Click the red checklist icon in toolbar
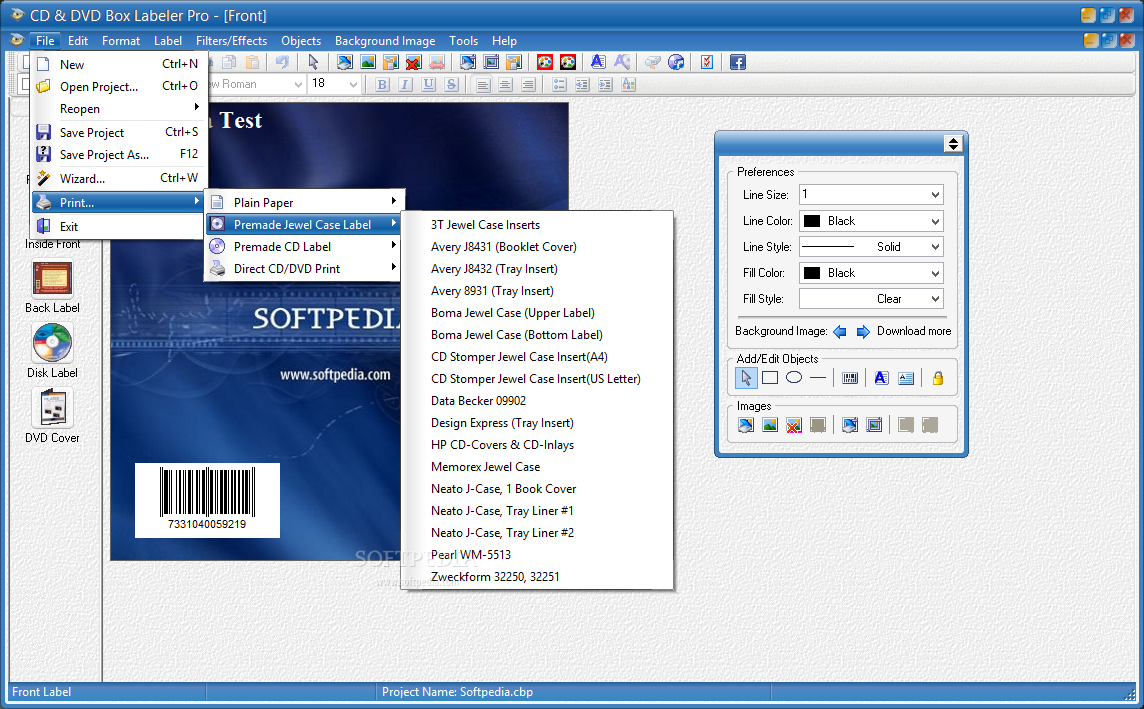Image resolution: width=1144 pixels, height=709 pixels. pyautogui.click(x=706, y=62)
